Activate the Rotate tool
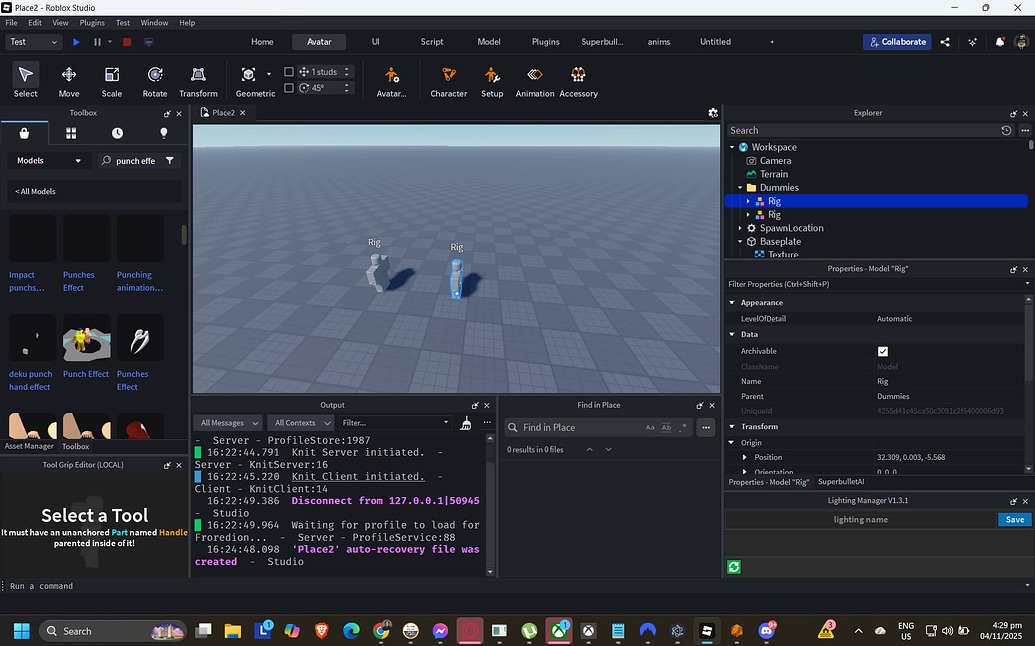The height and width of the screenshot is (646, 1035). click(x=154, y=80)
